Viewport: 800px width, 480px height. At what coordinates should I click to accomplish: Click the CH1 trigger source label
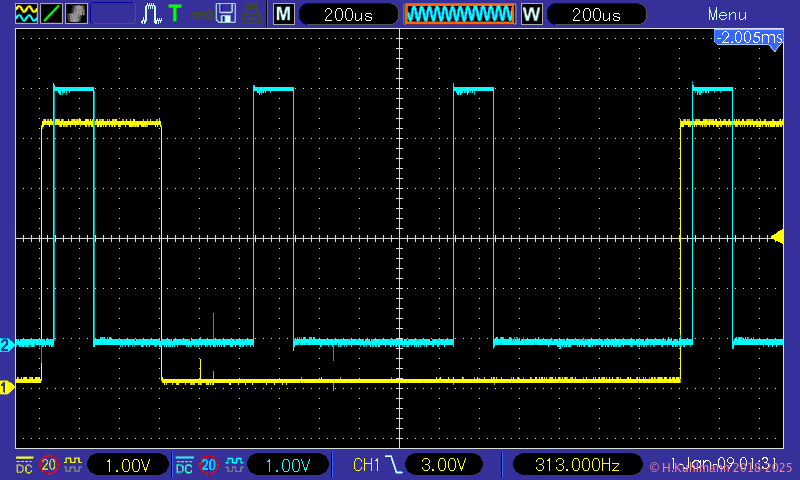(366, 465)
